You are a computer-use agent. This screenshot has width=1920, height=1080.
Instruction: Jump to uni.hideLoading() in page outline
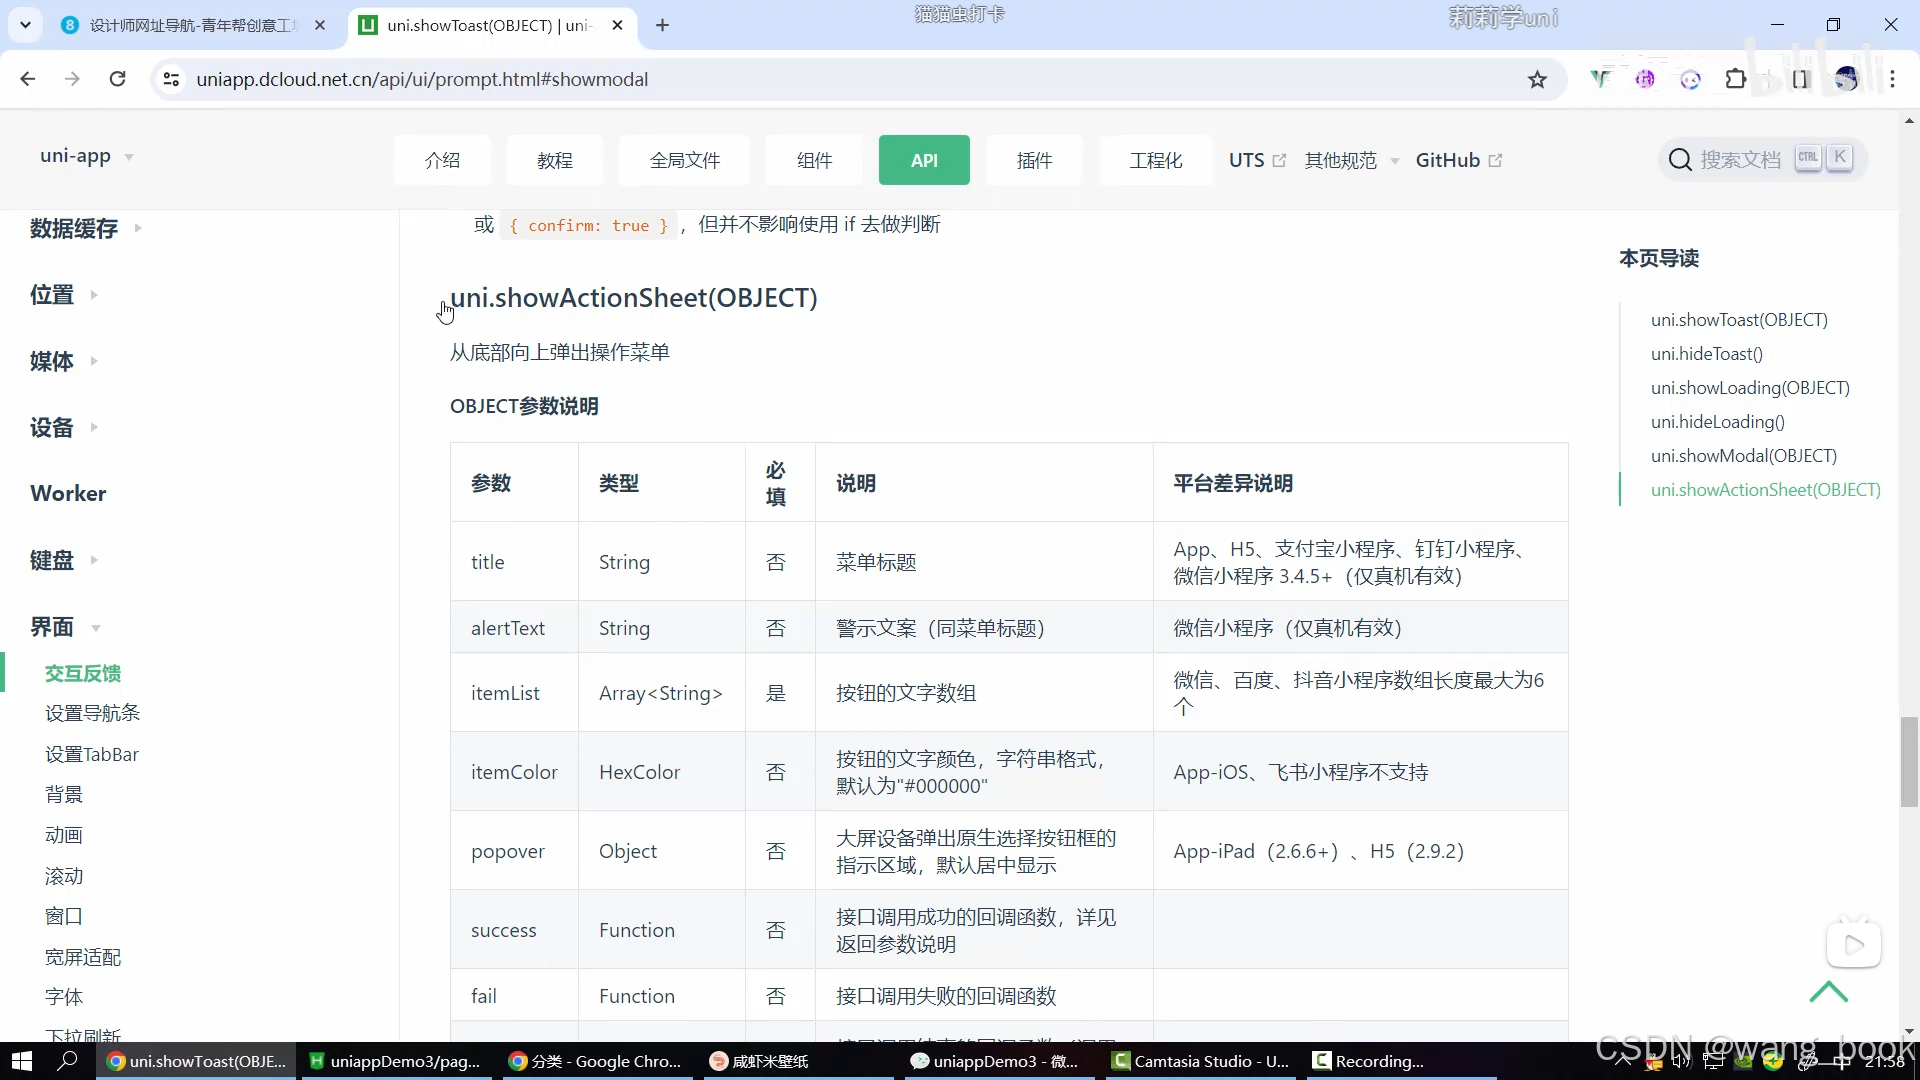click(x=1718, y=422)
